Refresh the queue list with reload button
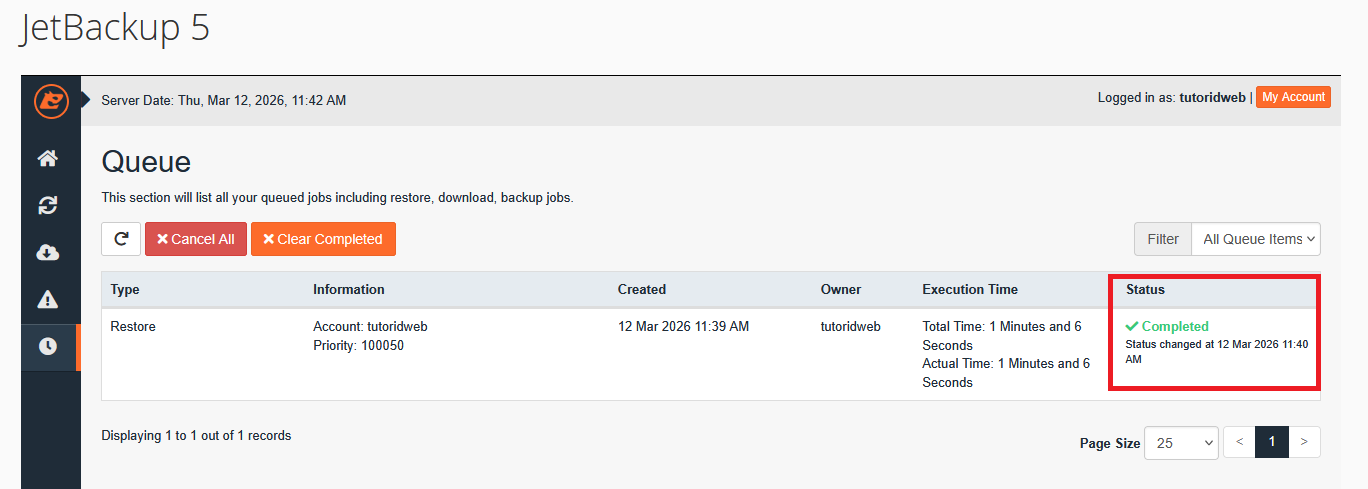This screenshot has width=1368, height=489. click(x=121, y=239)
